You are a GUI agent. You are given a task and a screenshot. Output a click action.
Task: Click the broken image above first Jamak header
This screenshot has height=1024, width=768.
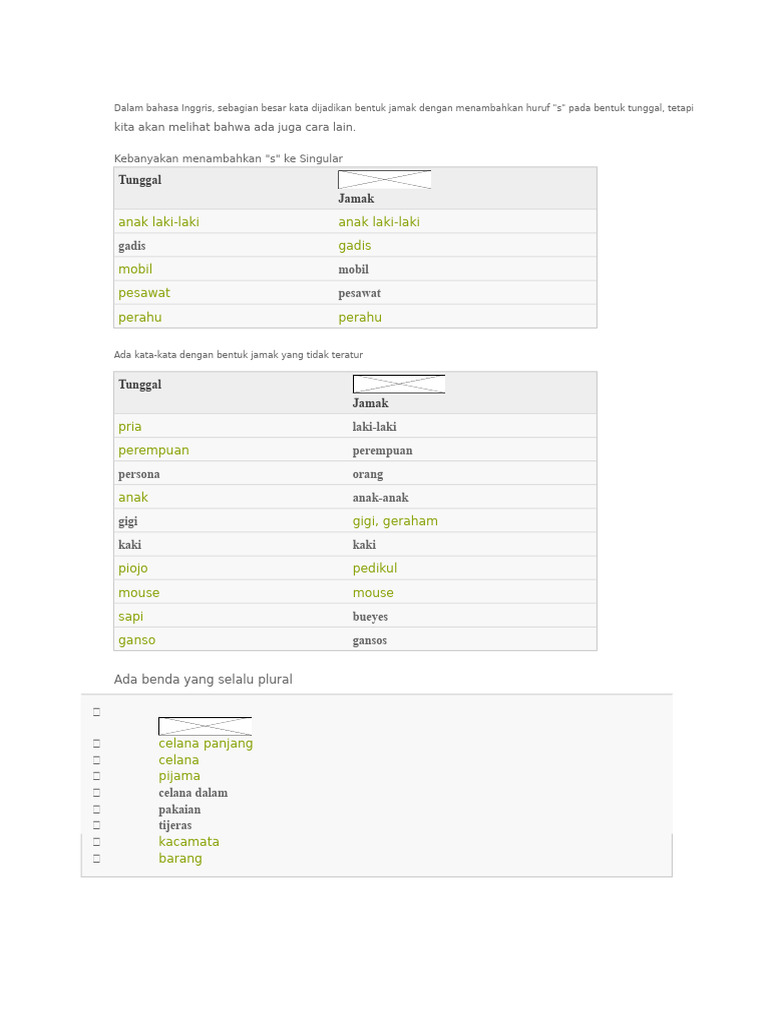click(x=384, y=180)
